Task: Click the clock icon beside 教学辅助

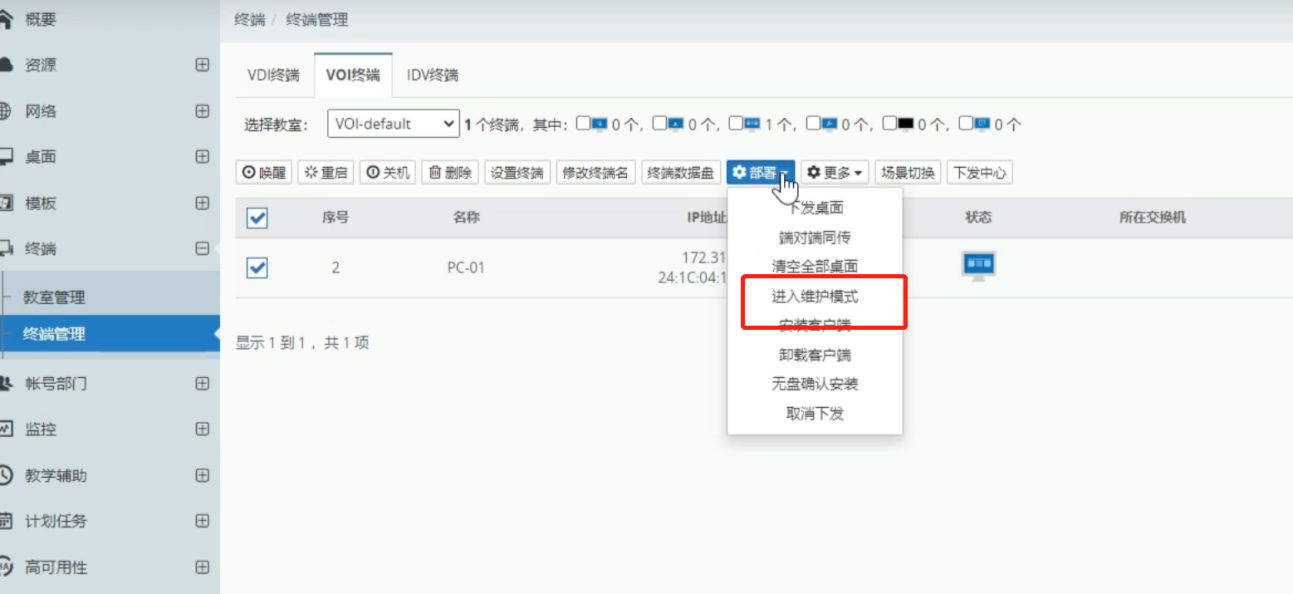Action: (6, 475)
